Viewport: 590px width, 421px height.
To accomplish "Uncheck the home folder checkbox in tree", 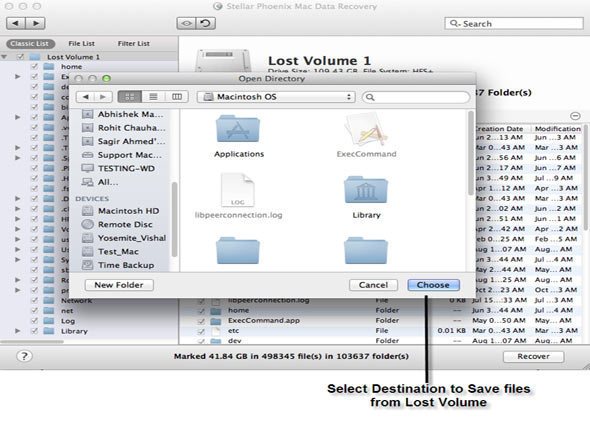I will pos(35,67).
